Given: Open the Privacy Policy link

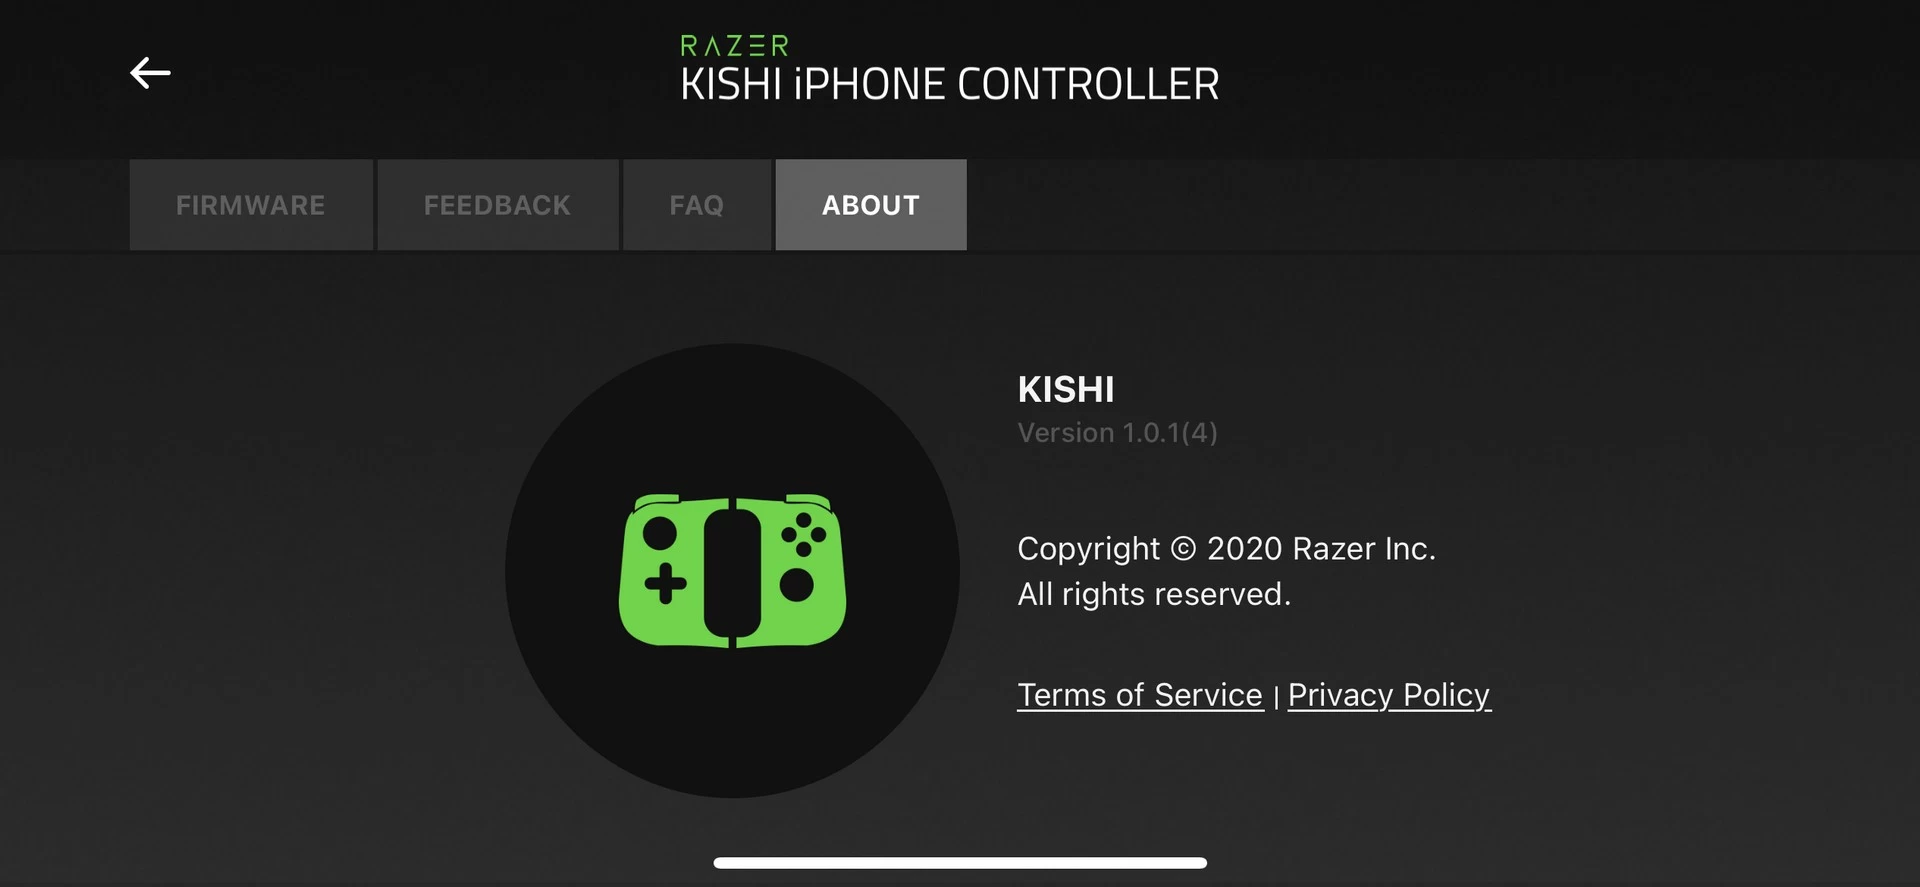Looking at the screenshot, I should pyautogui.click(x=1389, y=695).
